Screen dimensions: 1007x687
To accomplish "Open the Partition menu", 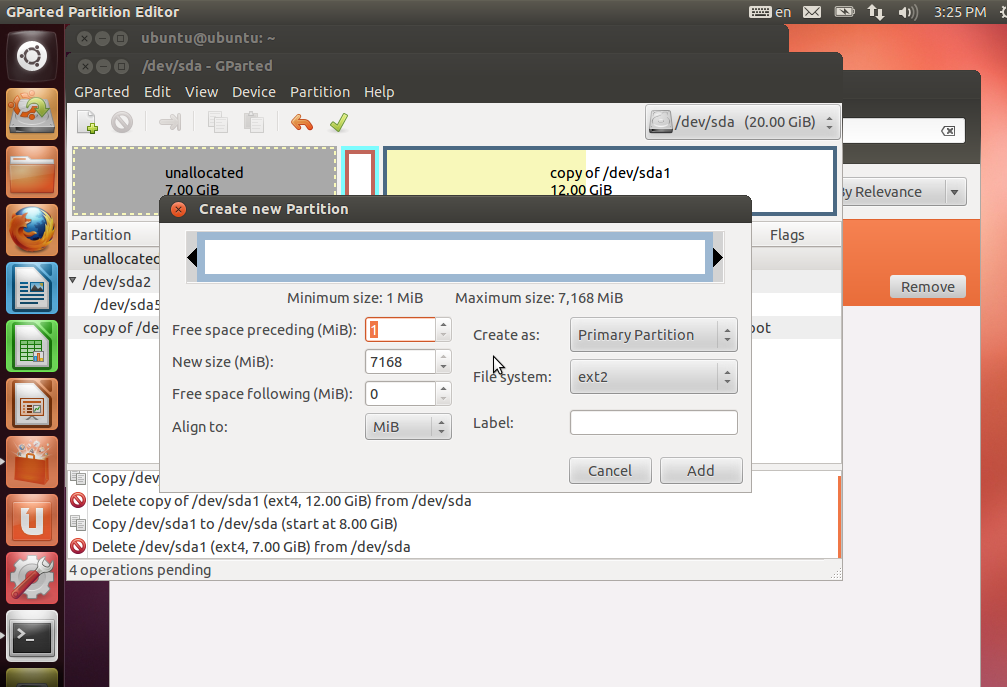I will (x=319, y=91).
